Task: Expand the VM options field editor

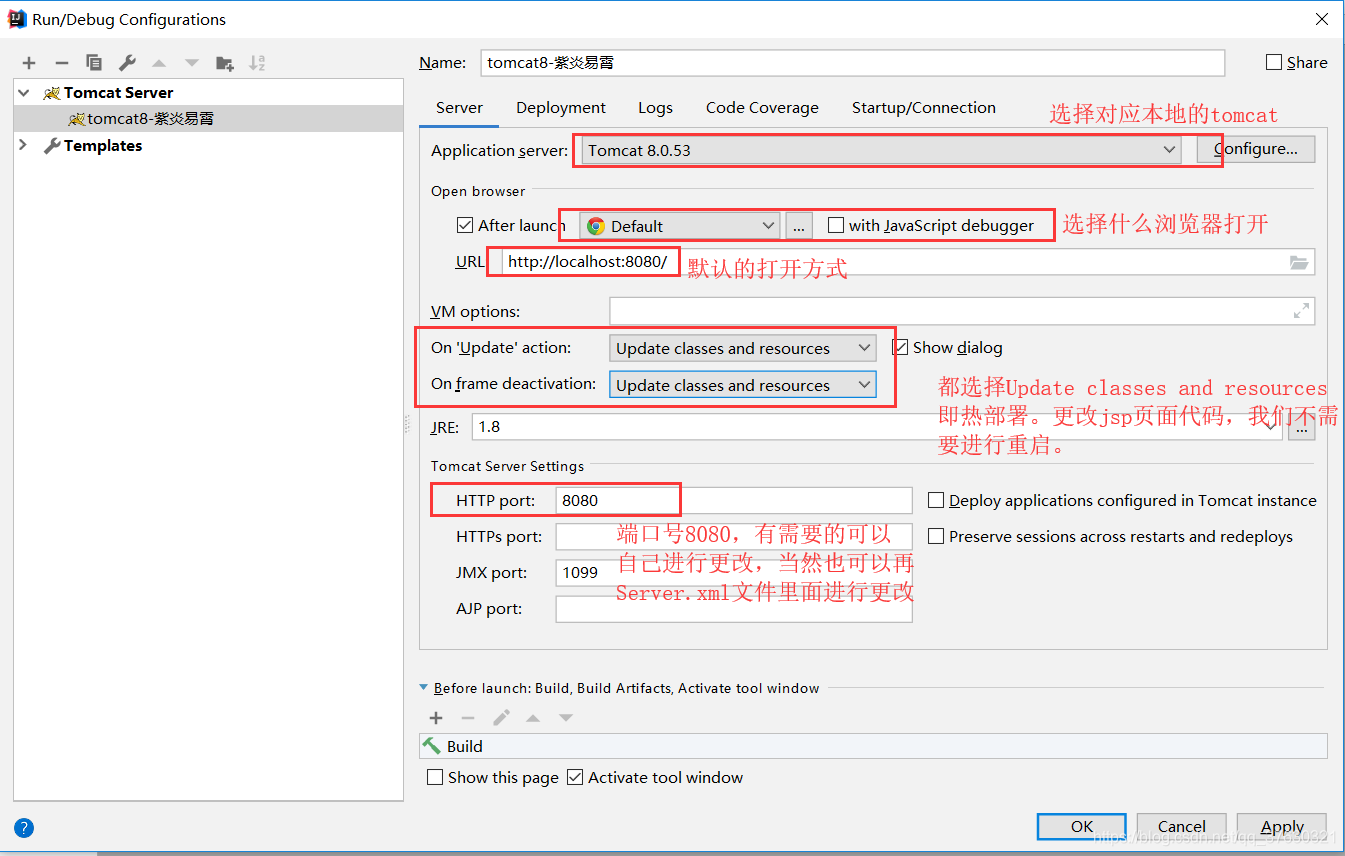Action: [1301, 312]
